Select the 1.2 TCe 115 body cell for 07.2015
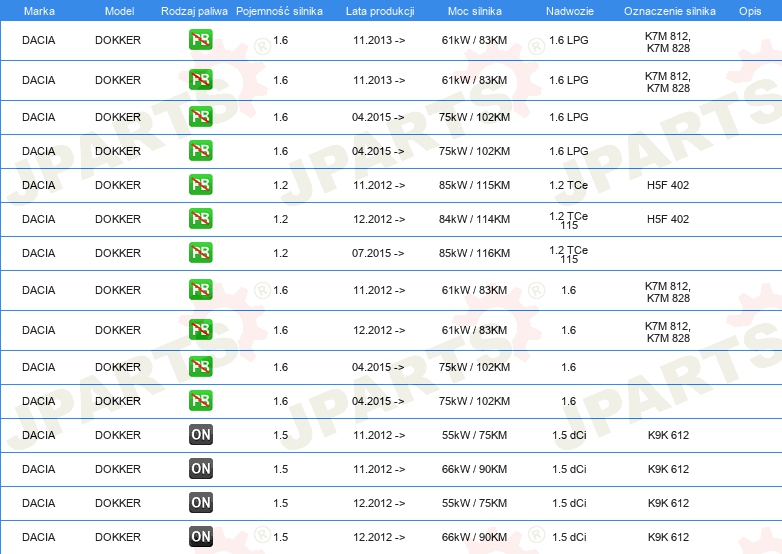The image size is (782, 554). 569,254
